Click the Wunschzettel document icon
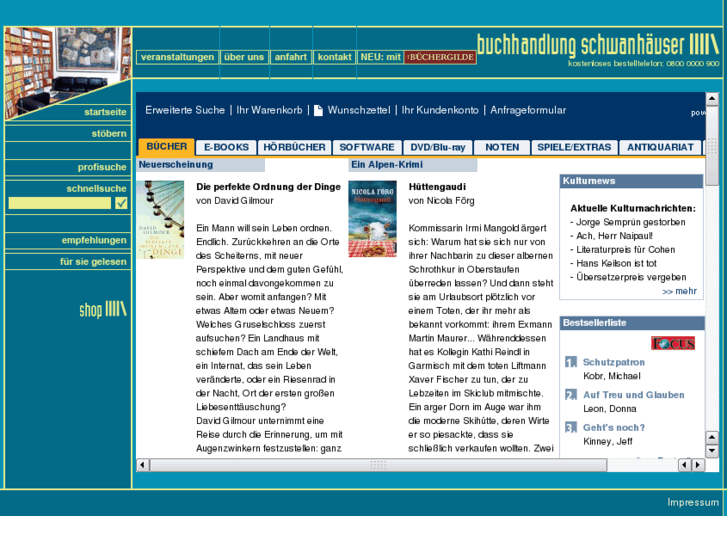Image resolution: width=727 pixels, height=545 pixels. tap(318, 110)
